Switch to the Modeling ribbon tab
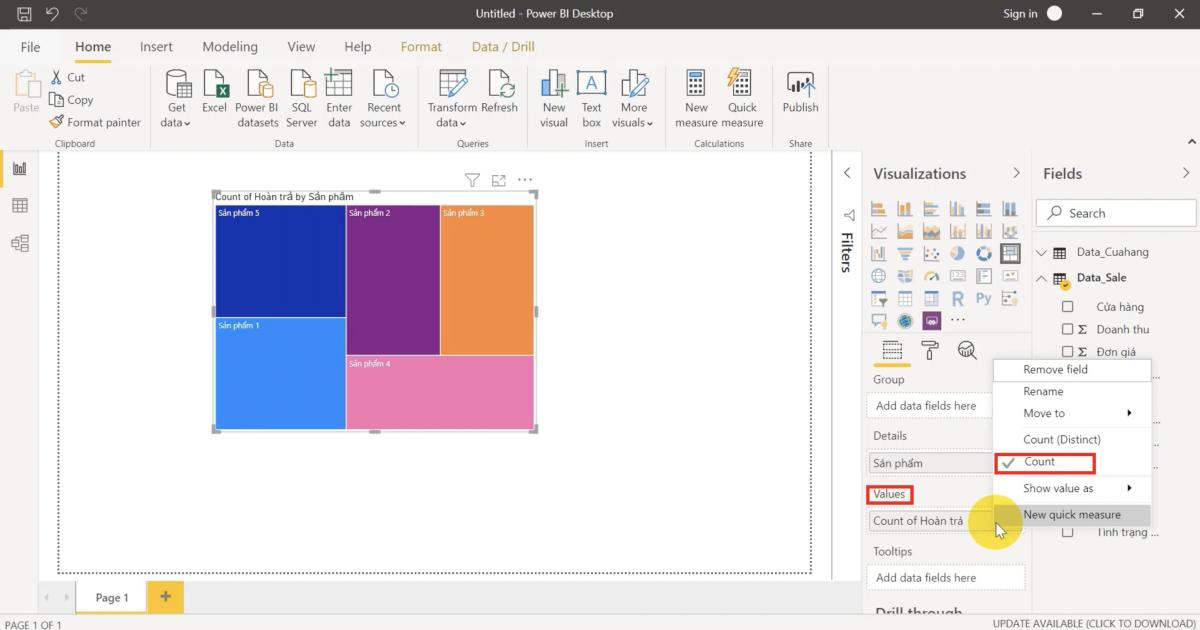The width and height of the screenshot is (1200, 630). coord(230,46)
